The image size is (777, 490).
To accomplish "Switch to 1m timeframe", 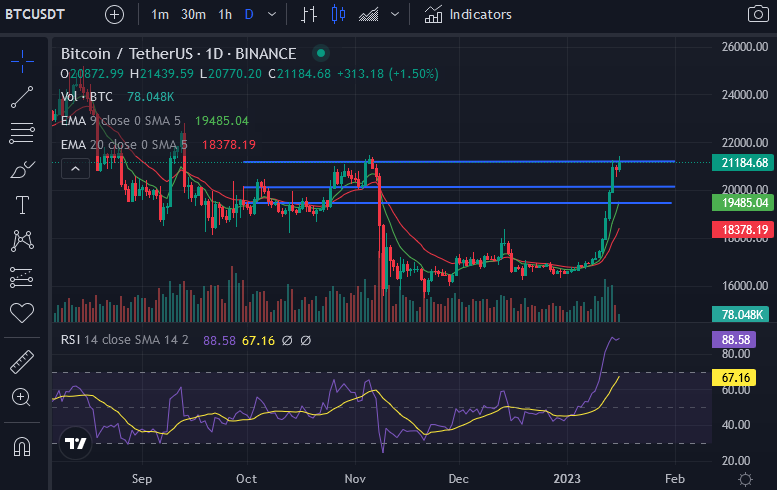I will pos(160,14).
